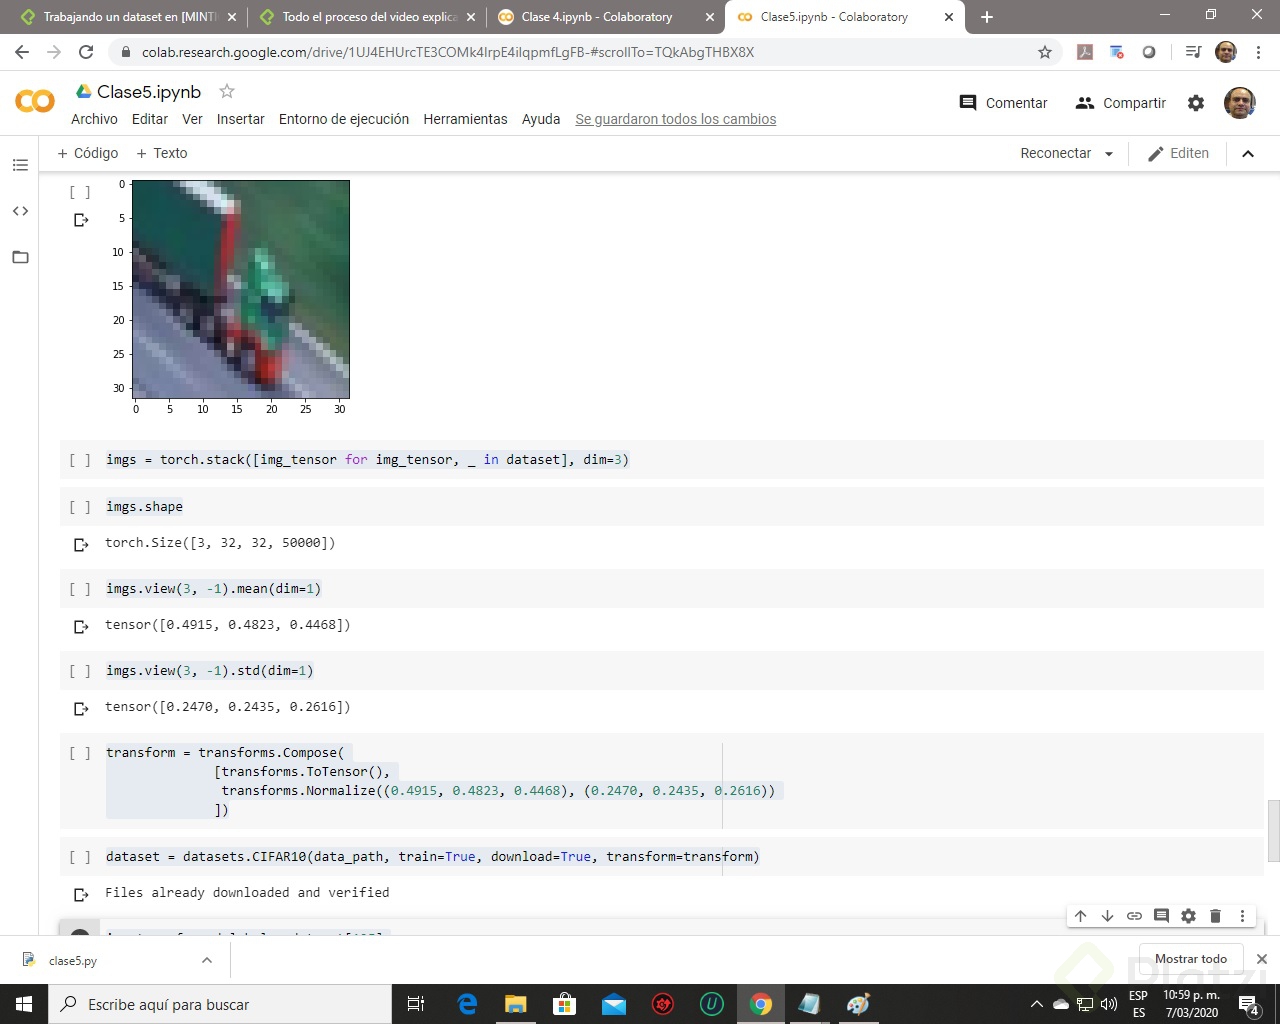Switch editing mode via the Editen button
Image resolution: width=1280 pixels, height=1024 pixels.
[x=1178, y=153]
